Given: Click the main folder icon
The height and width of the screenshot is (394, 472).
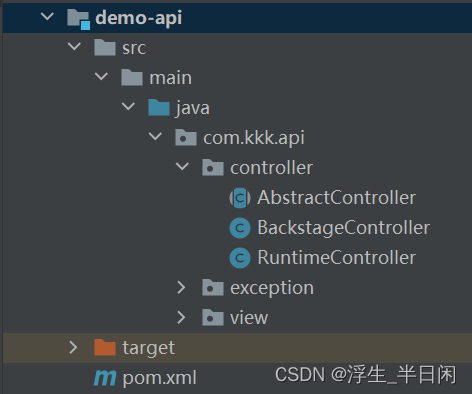Looking at the screenshot, I should 132,77.
